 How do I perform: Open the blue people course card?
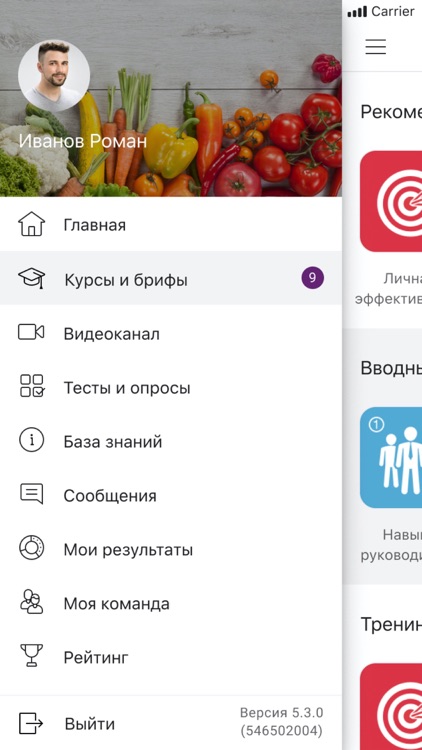click(391, 457)
